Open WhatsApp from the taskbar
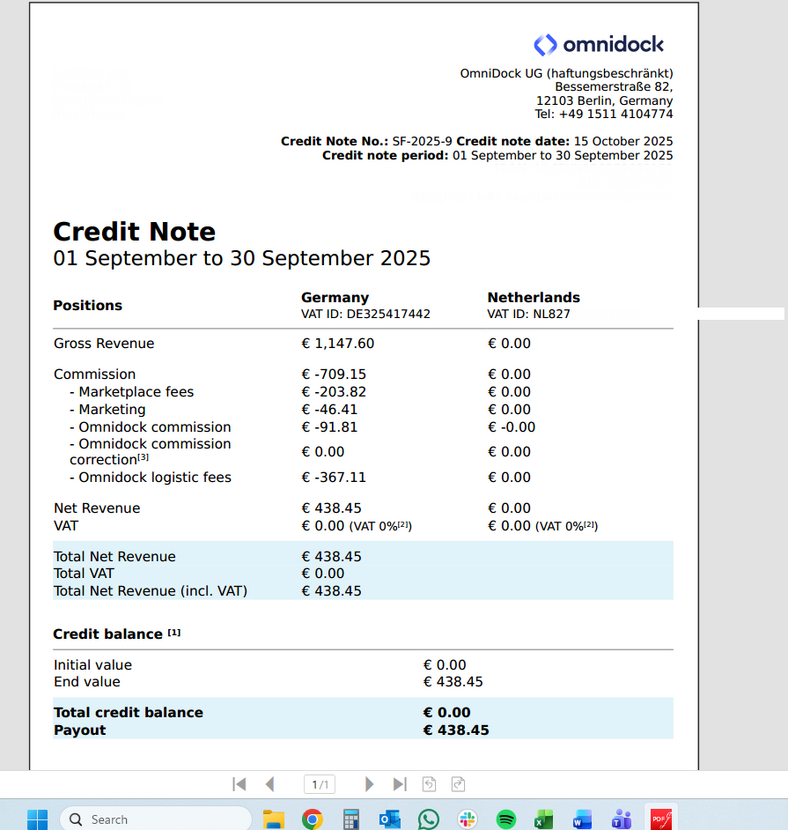The width and height of the screenshot is (788, 830). tap(429, 819)
